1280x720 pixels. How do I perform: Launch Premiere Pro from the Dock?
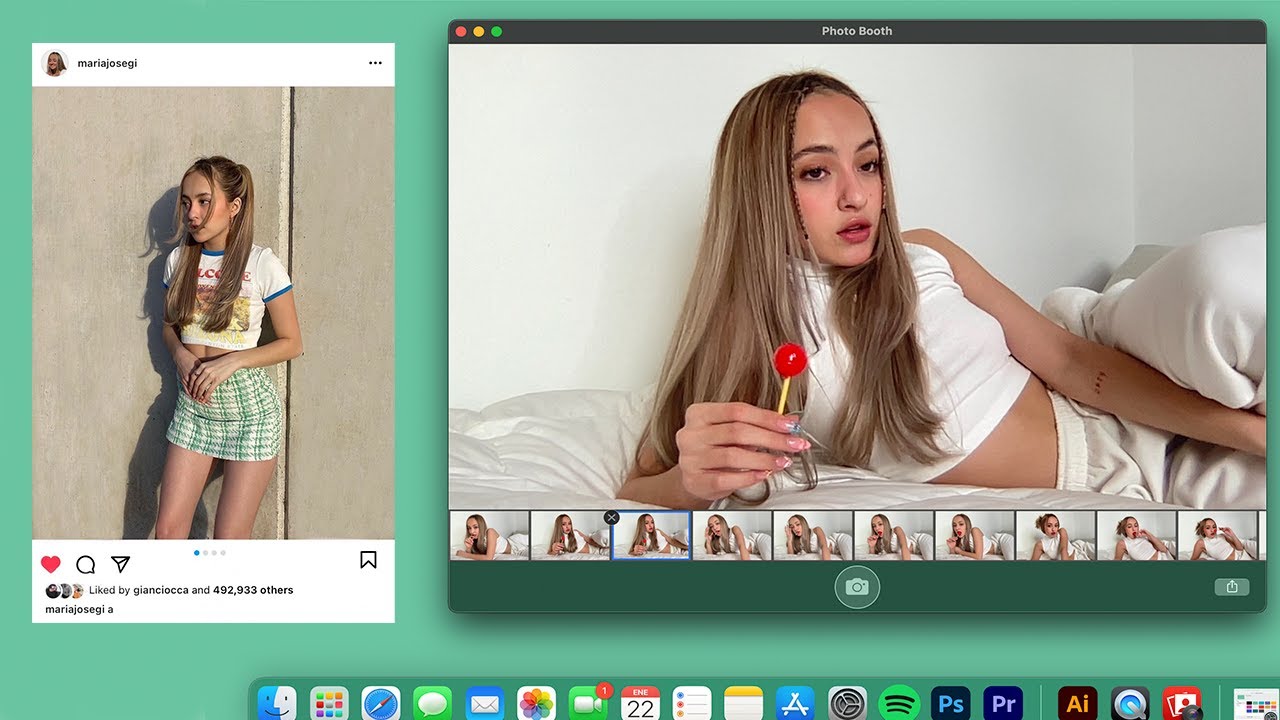click(x=1003, y=703)
